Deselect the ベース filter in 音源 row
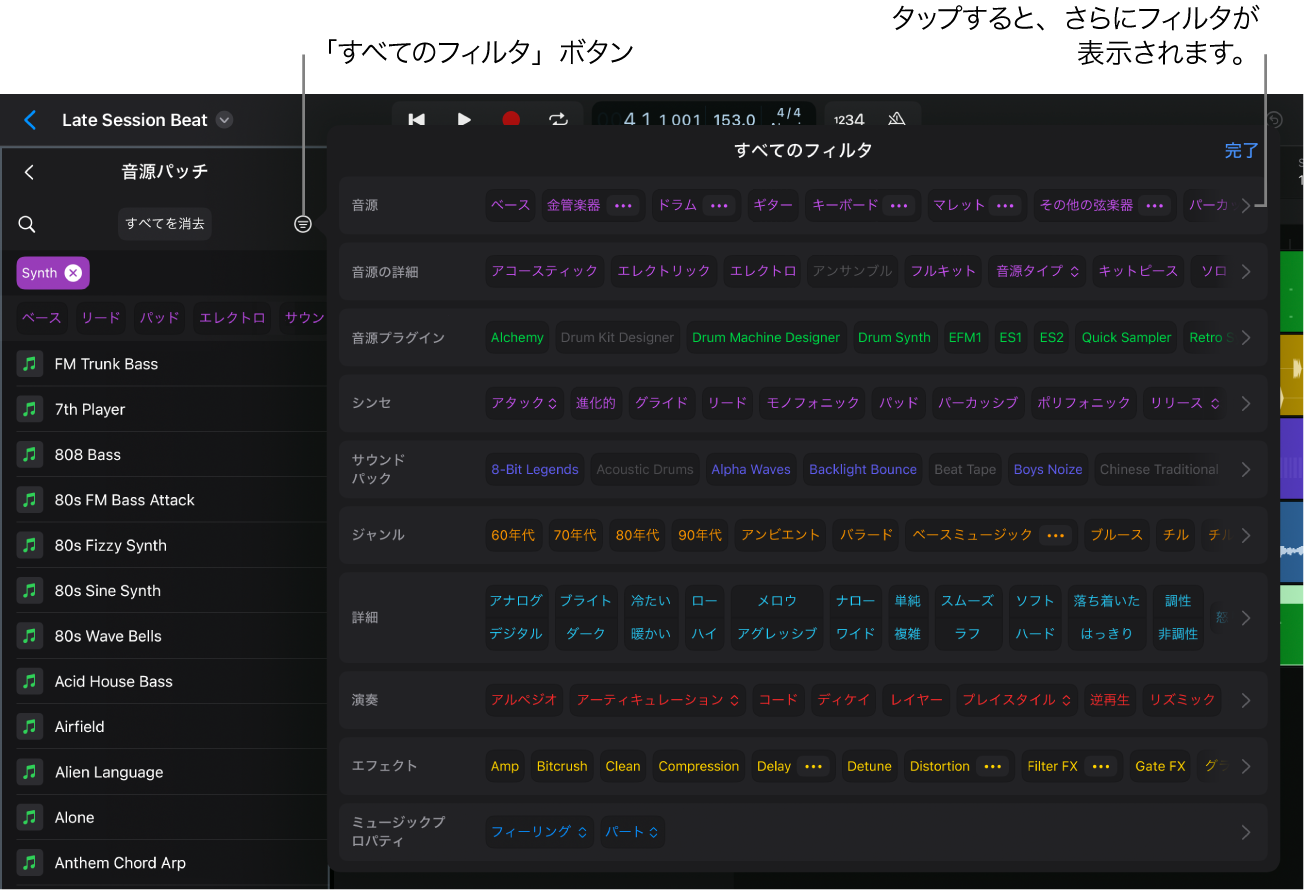This screenshot has width=1306, height=891. click(510, 205)
